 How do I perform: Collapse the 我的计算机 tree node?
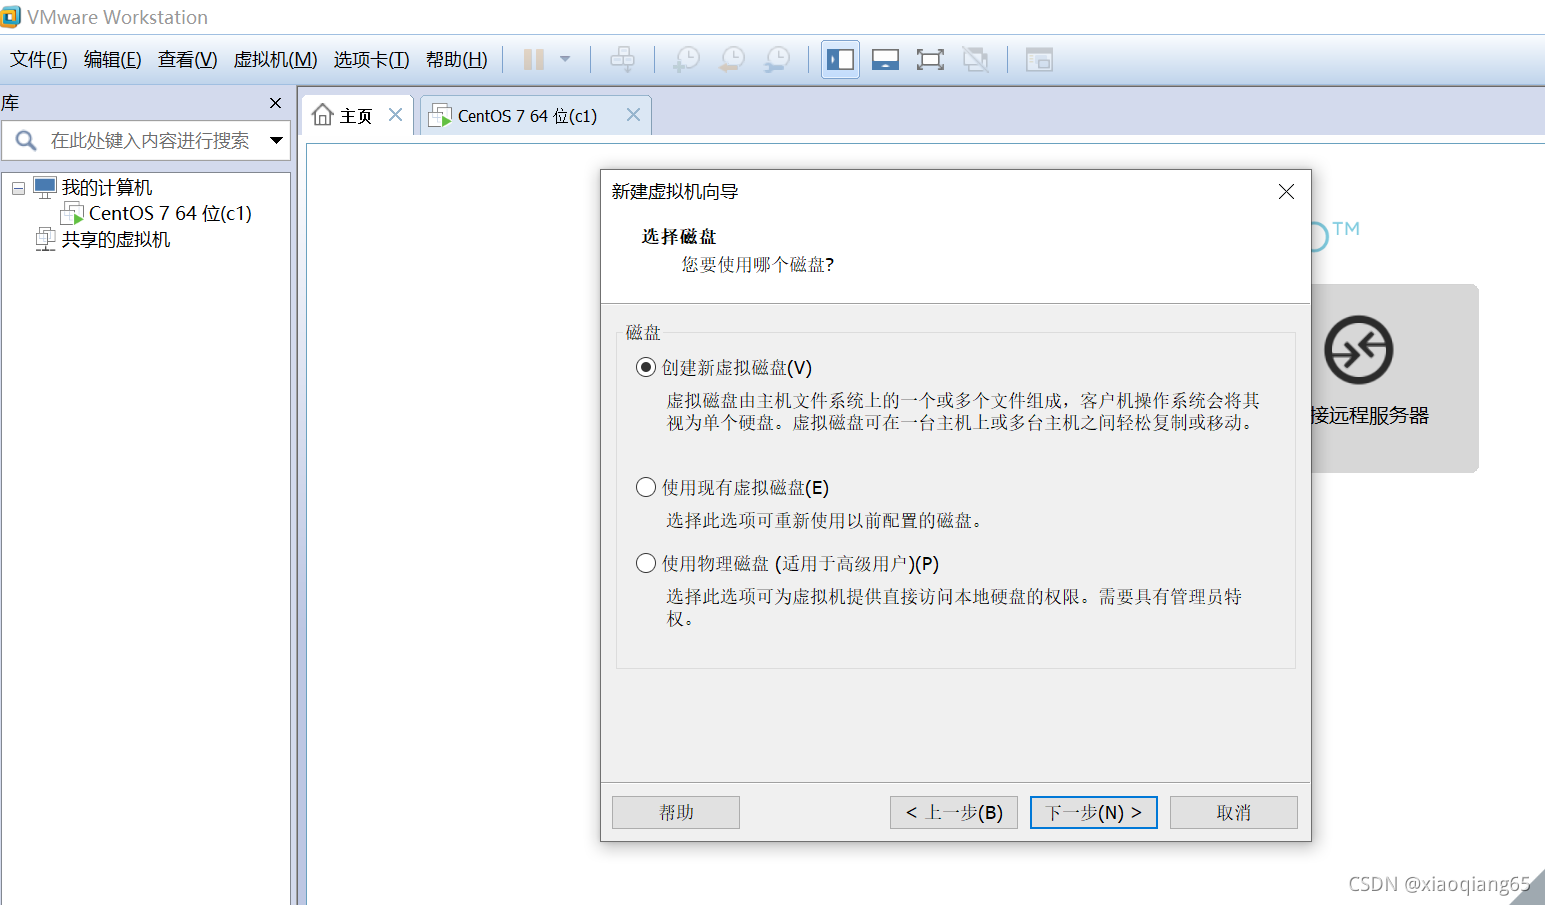pyautogui.click(x=18, y=188)
